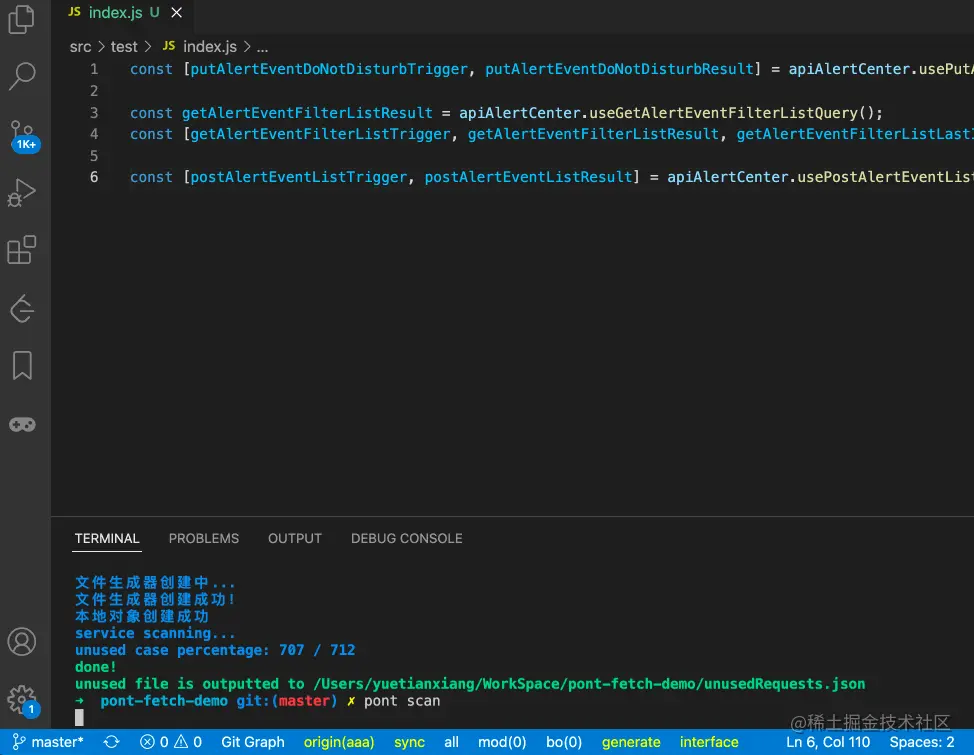This screenshot has height=755, width=974.
Task: Change indentation via Spaces: 2
Action: click(x=921, y=742)
